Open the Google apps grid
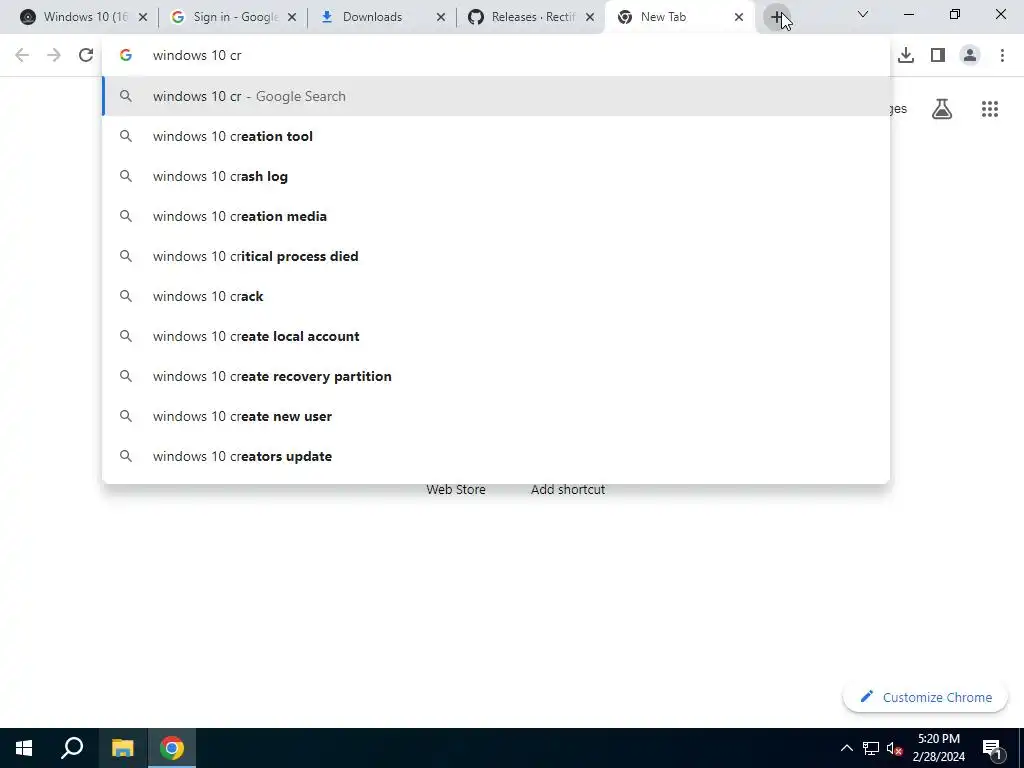 [989, 109]
